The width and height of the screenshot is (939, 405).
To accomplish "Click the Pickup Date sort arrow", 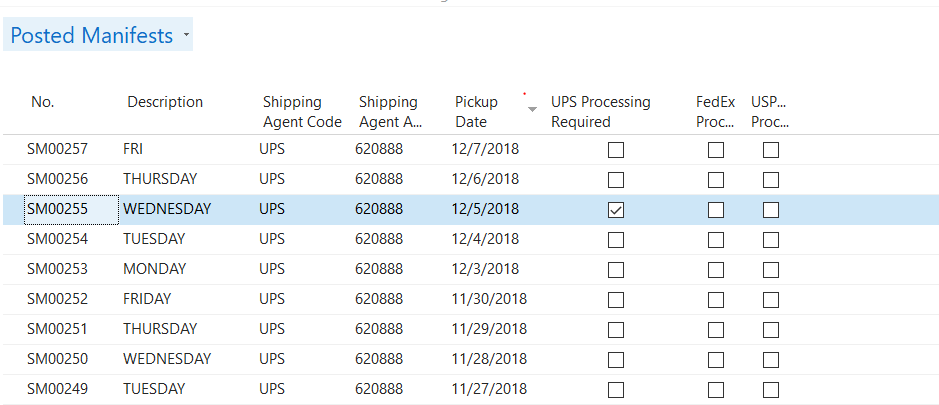I will [x=532, y=108].
